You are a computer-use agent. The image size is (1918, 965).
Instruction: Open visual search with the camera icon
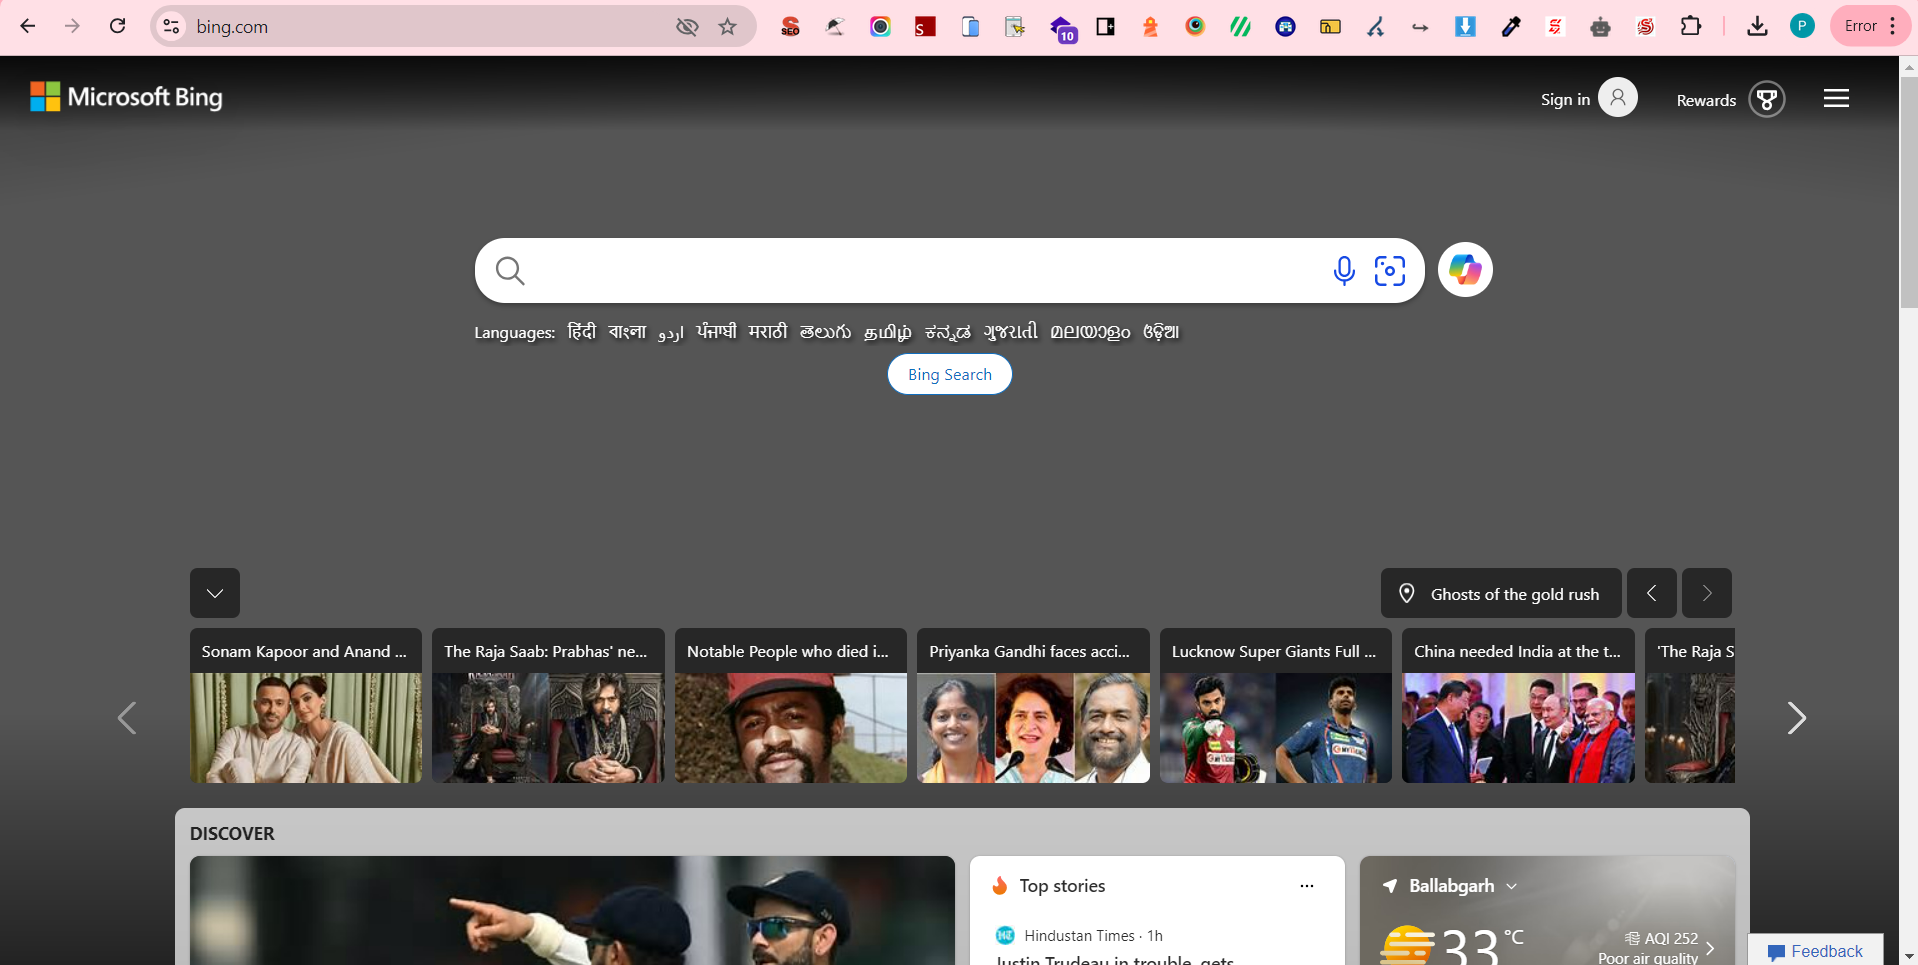(1390, 270)
